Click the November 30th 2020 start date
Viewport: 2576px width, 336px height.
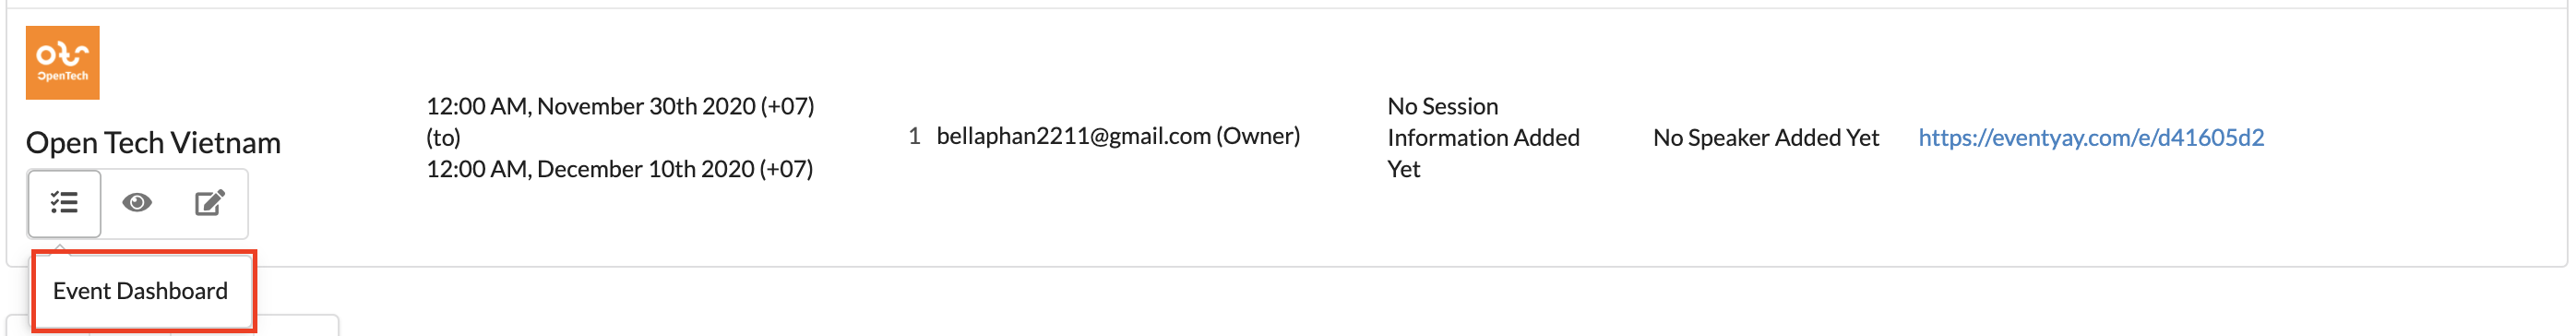click(x=620, y=106)
